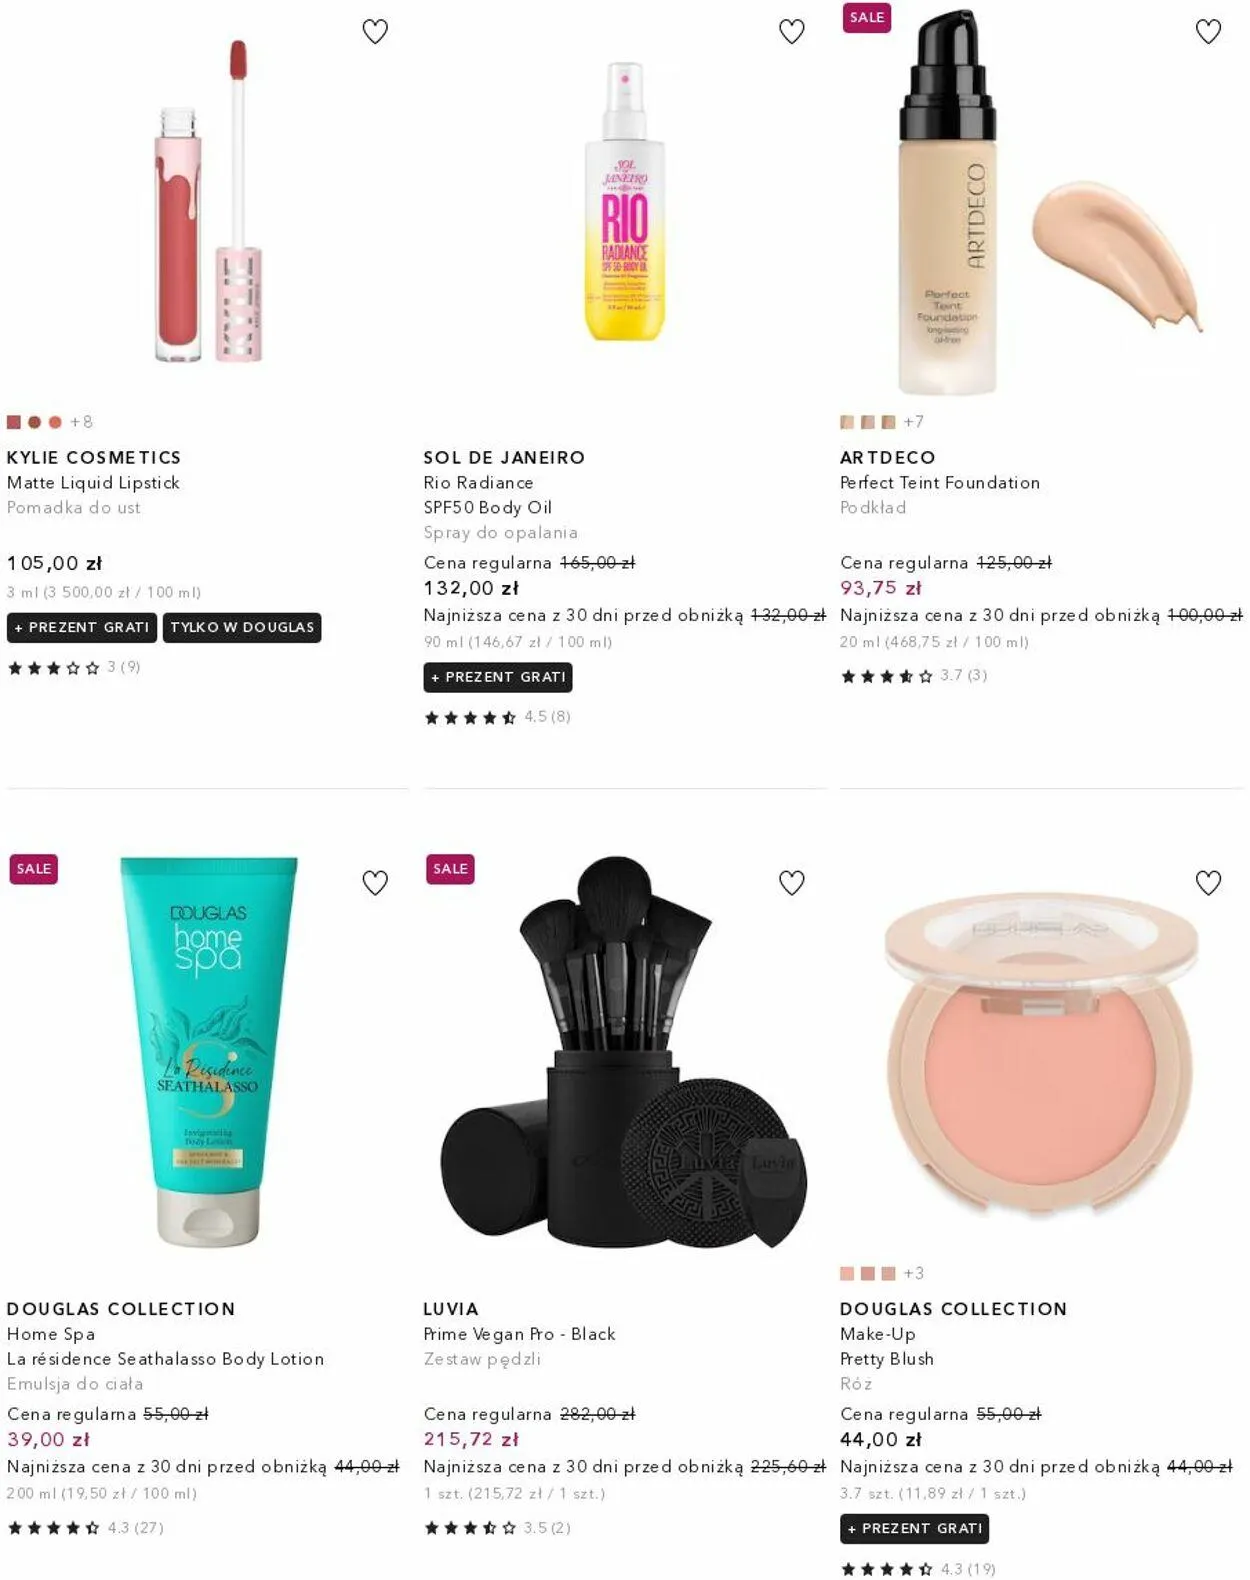Click TYLKO W DOUGLAS tag on Kylie lipstick
Image resolution: width=1250 pixels, height=1580 pixels.
click(242, 627)
